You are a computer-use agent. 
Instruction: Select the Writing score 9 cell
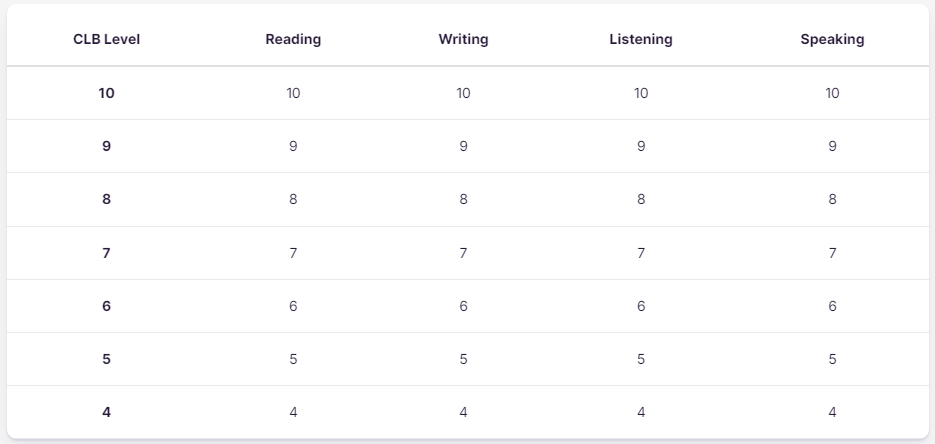click(463, 146)
